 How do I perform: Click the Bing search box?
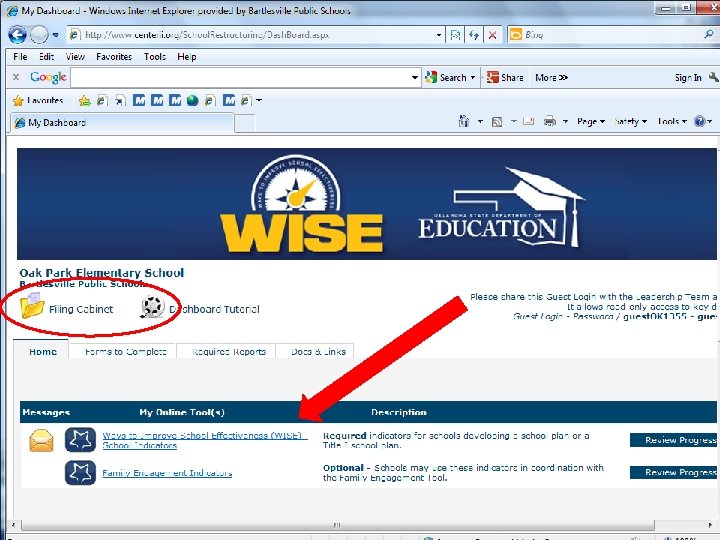point(612,35)
